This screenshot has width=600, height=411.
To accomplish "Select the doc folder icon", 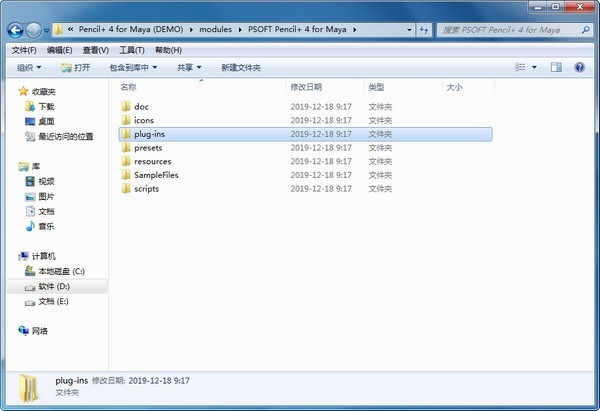I will pos(126,106).
